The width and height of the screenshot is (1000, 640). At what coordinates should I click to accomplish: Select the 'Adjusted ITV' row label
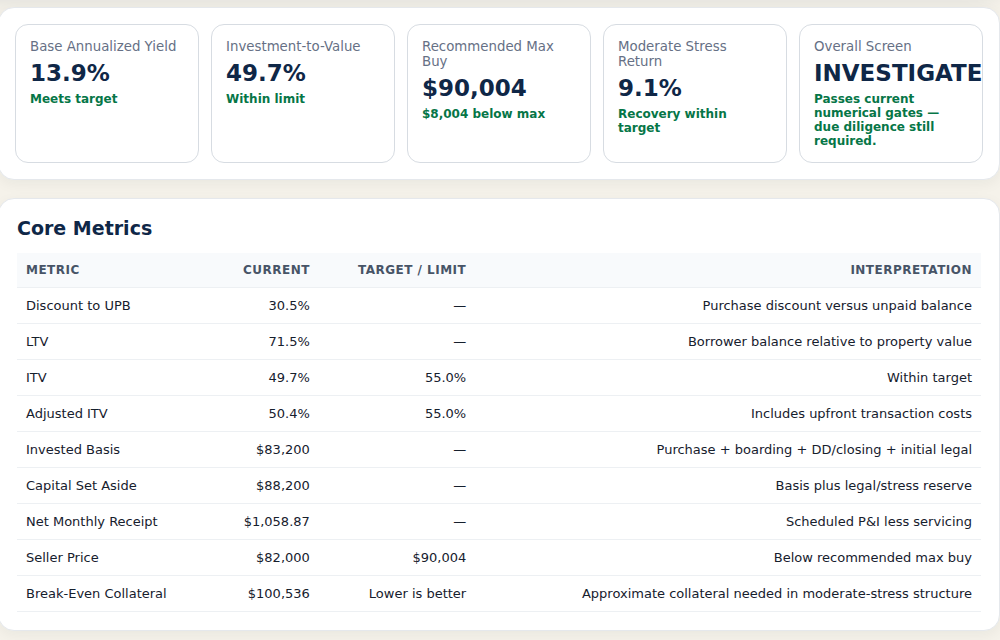pos(67,414)
